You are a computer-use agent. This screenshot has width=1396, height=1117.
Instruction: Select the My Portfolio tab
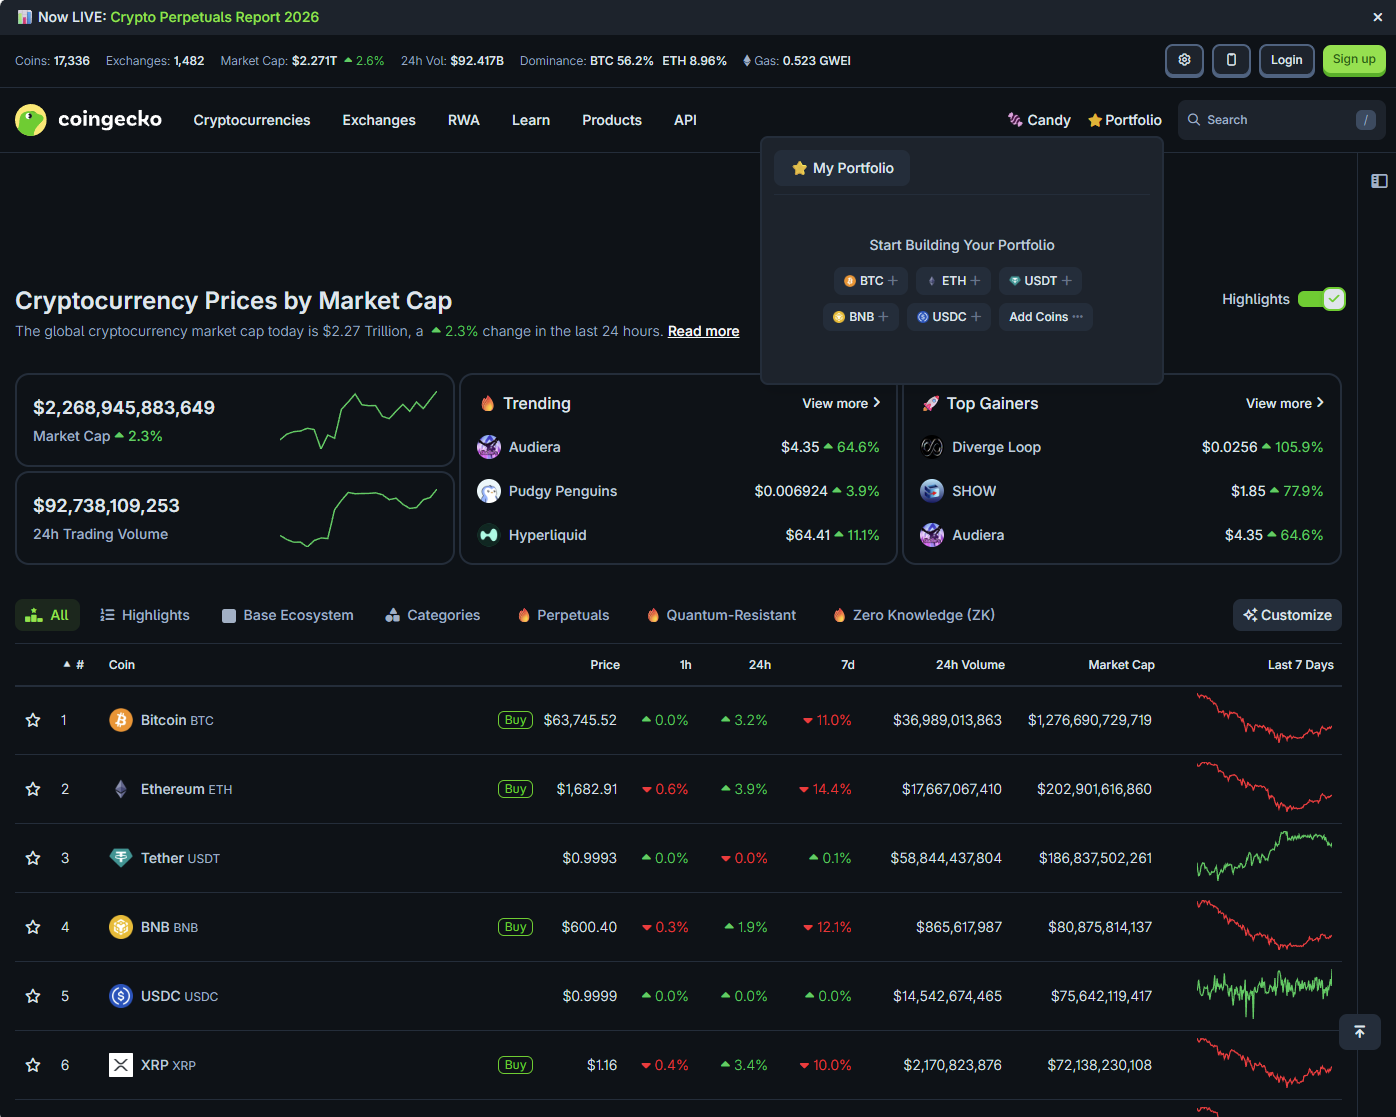click(842, 168)
